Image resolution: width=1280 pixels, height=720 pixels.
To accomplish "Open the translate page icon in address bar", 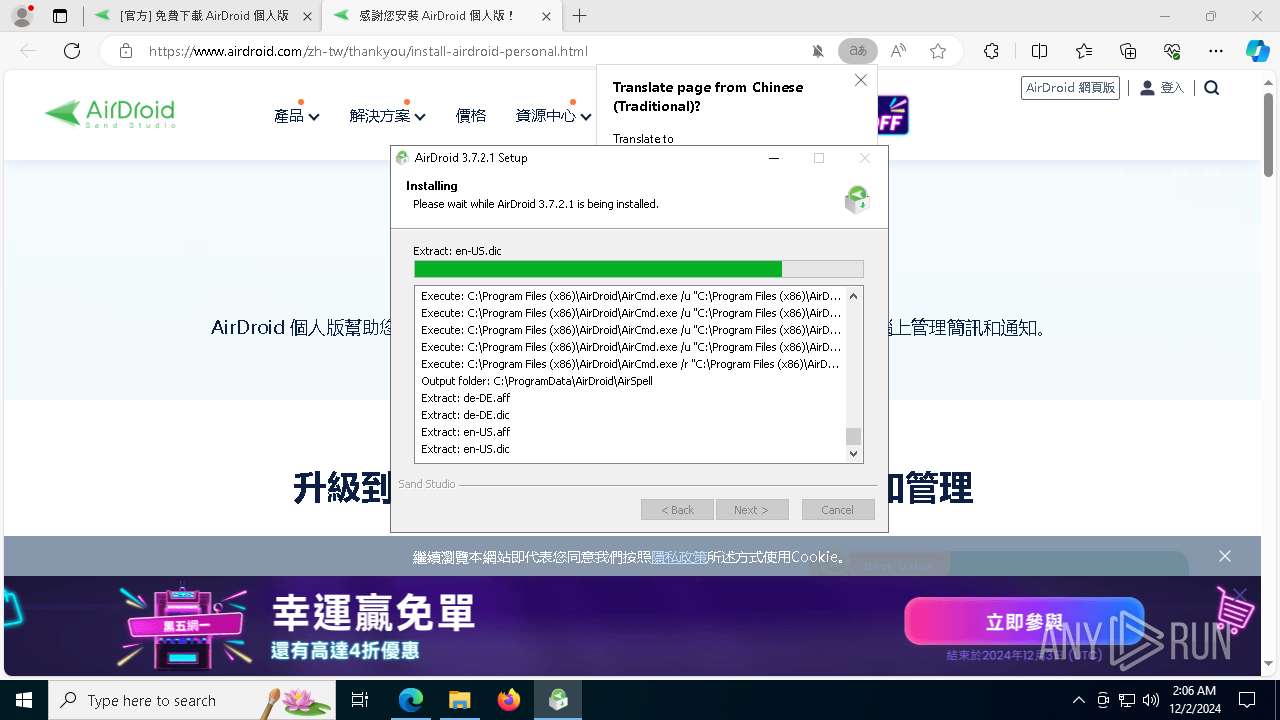I will coord(858,51).
